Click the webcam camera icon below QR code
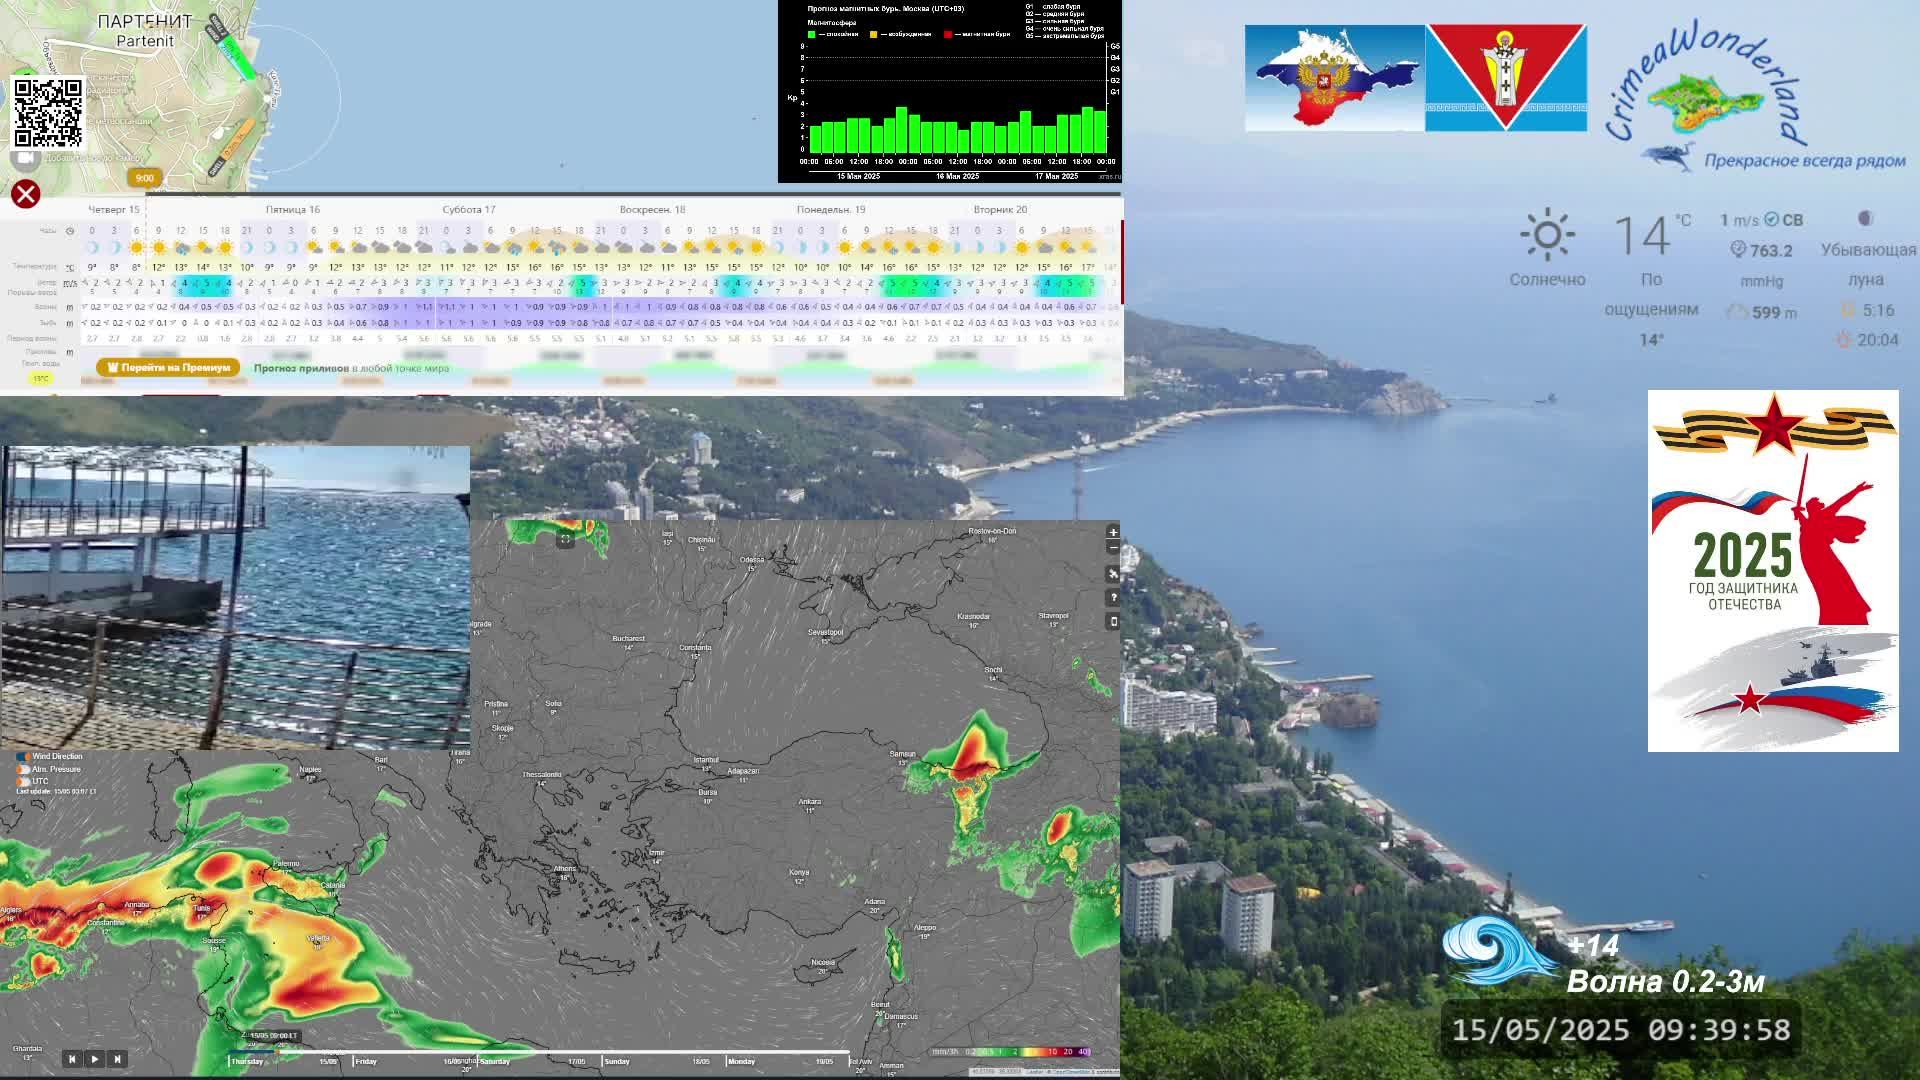Viewport: 1920px width, 1080px height. click(x=25, y=158)
